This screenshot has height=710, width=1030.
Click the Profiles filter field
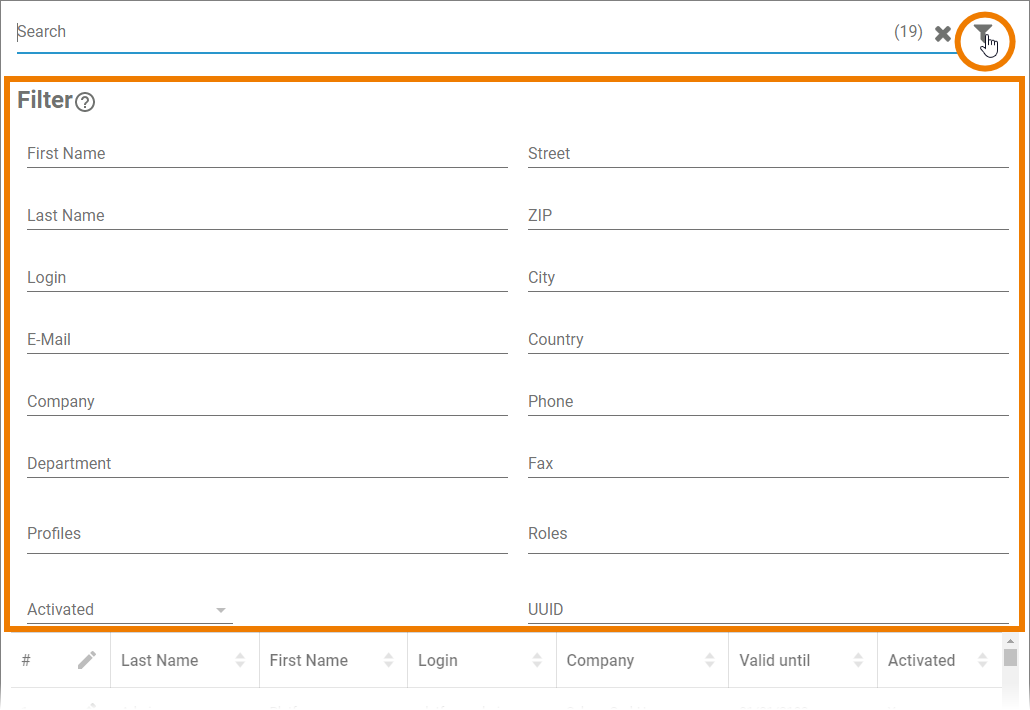click(x=267, y=534)
